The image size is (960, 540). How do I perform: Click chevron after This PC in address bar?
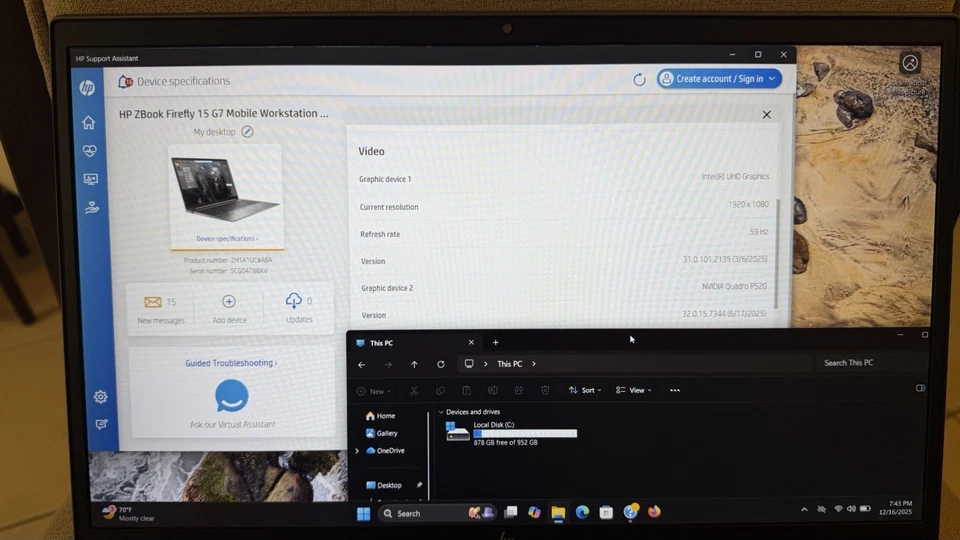click(x=534, y=364)
